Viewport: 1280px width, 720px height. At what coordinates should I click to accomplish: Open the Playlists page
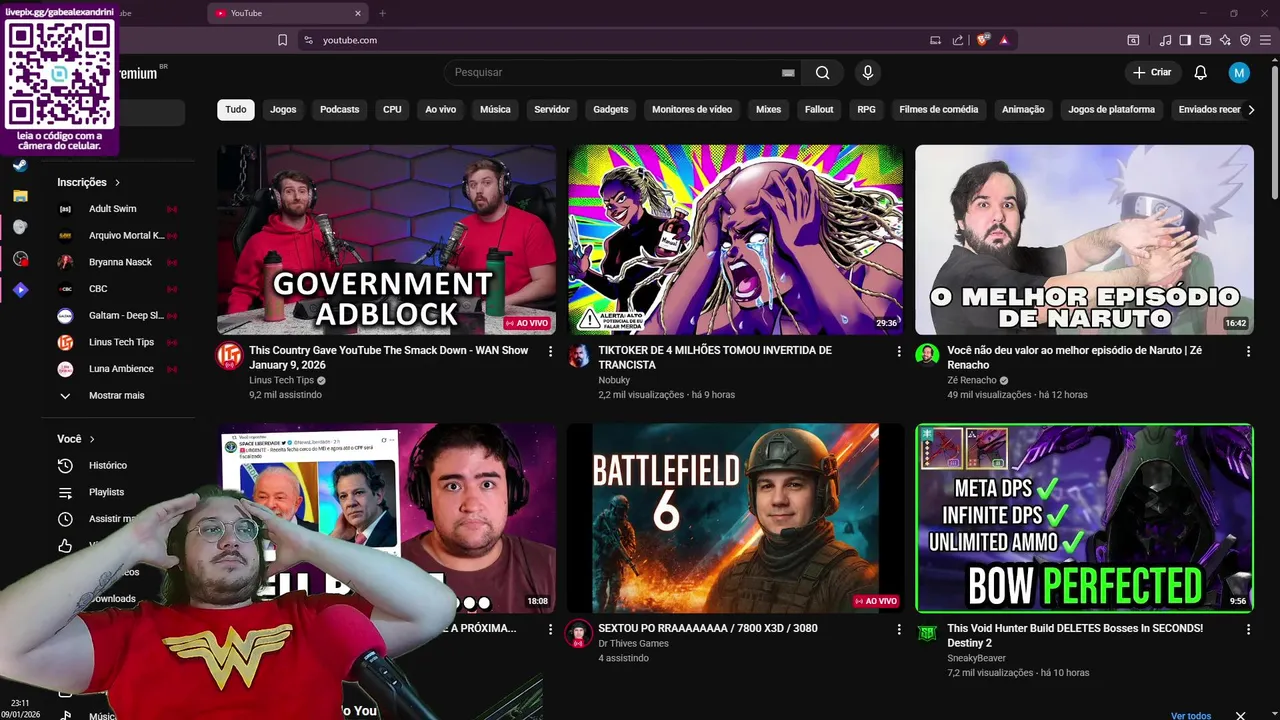tap(106, 492)
